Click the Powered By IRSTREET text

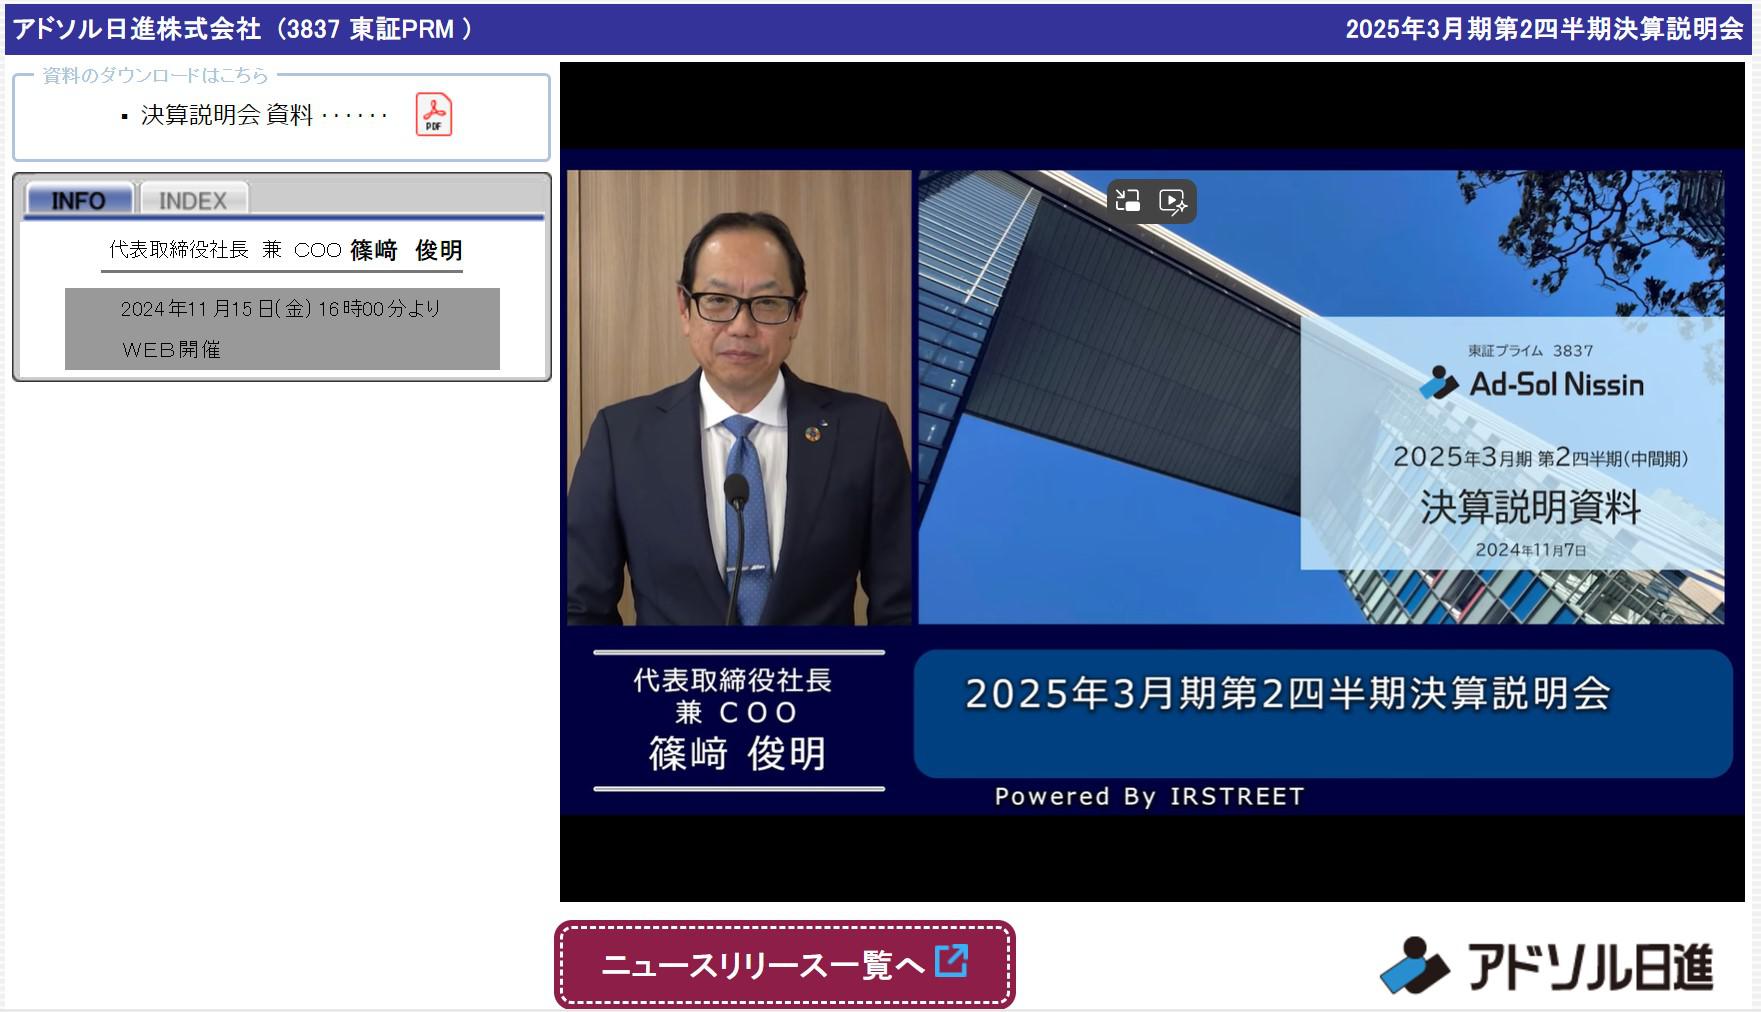[x=1149, y=796]
